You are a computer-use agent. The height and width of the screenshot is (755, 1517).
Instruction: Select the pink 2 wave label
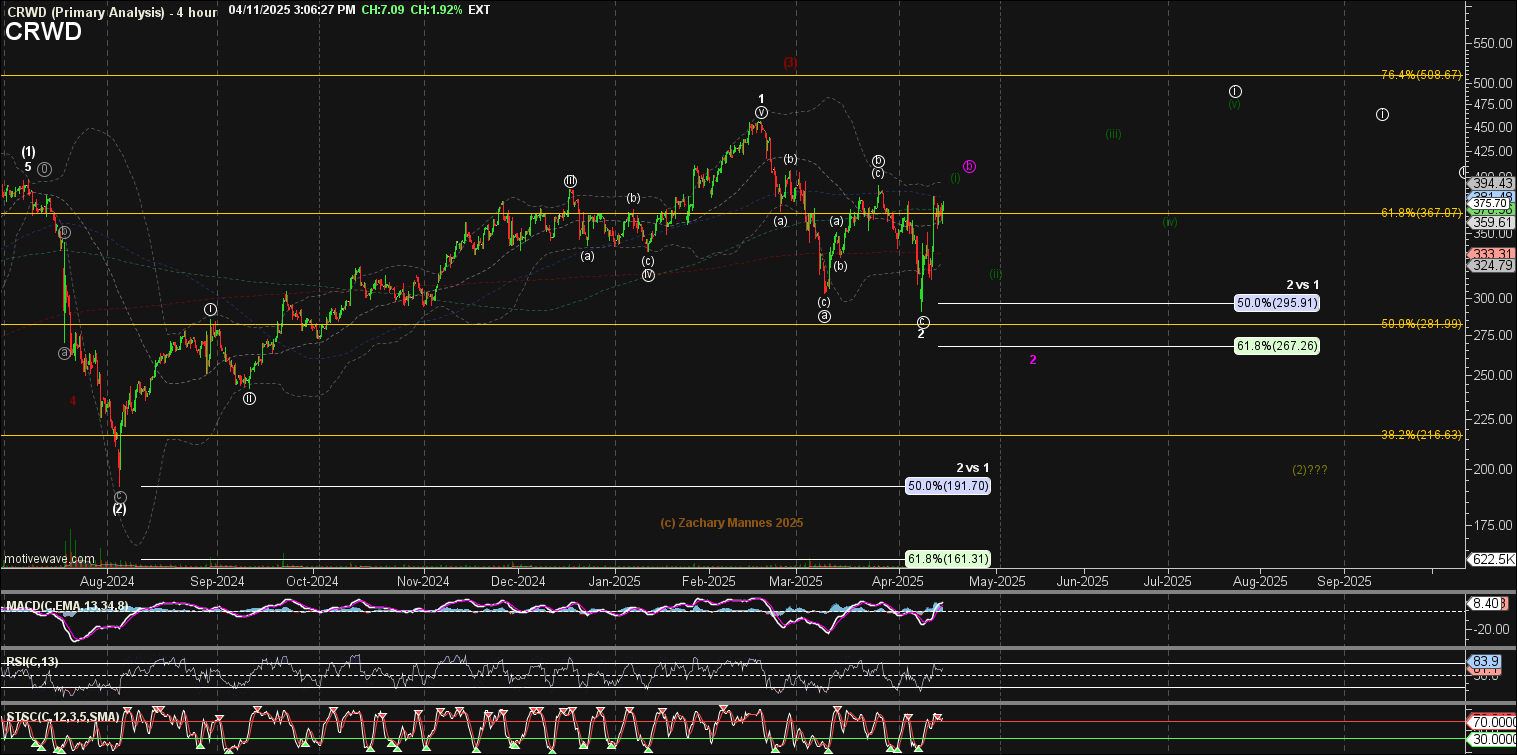1033,359
